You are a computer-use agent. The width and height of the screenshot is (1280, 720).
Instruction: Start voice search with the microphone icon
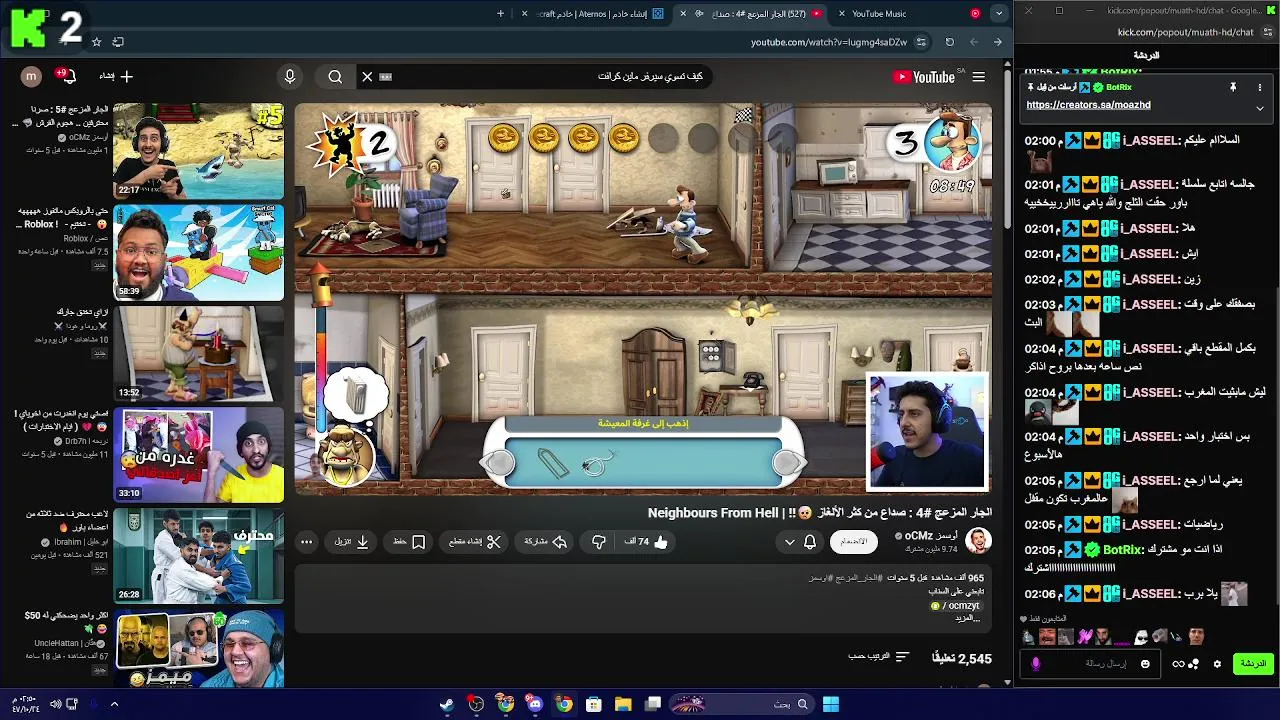[x=290, y=77]
